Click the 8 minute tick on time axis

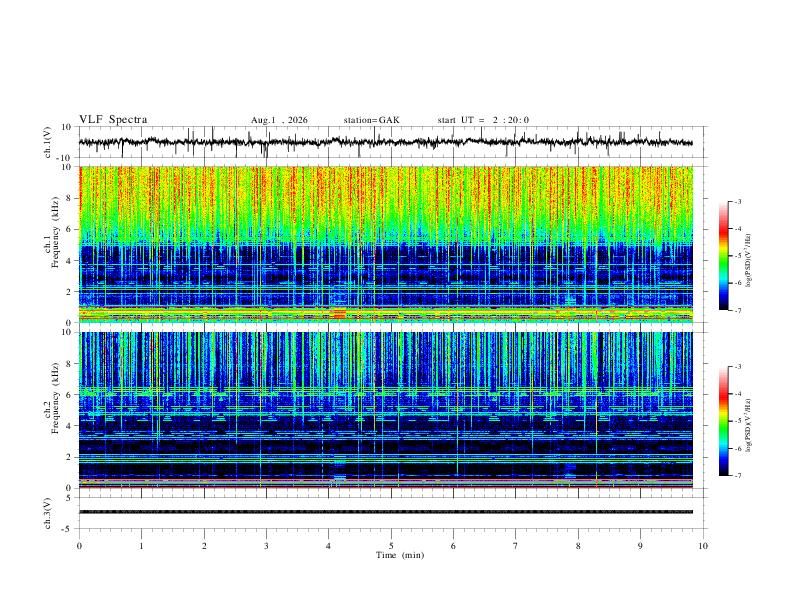578,546
